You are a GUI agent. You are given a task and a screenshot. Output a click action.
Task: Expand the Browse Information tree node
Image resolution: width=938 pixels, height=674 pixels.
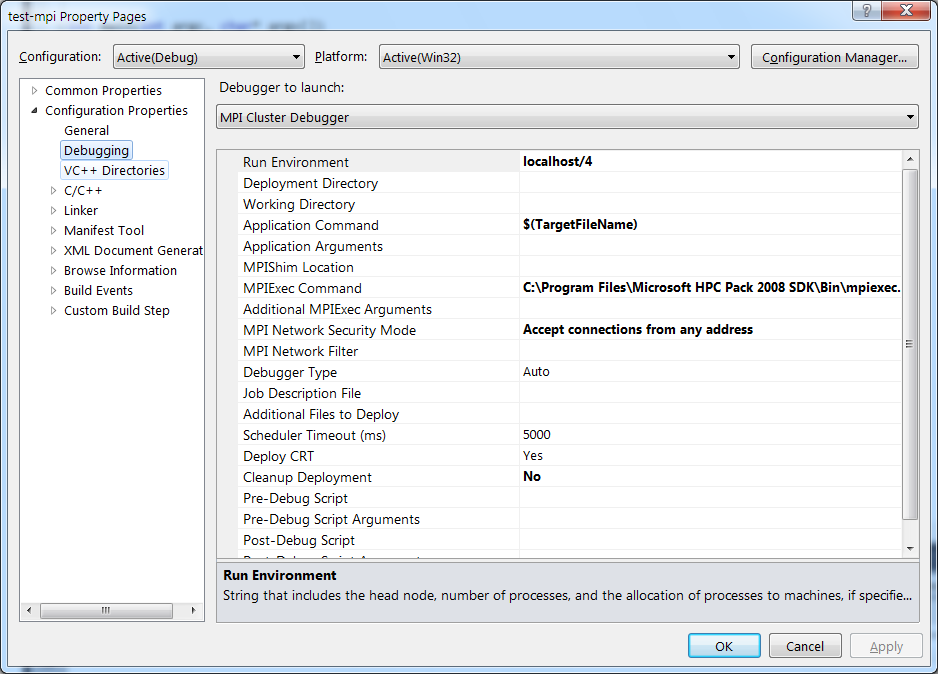[x=53, y=270]
